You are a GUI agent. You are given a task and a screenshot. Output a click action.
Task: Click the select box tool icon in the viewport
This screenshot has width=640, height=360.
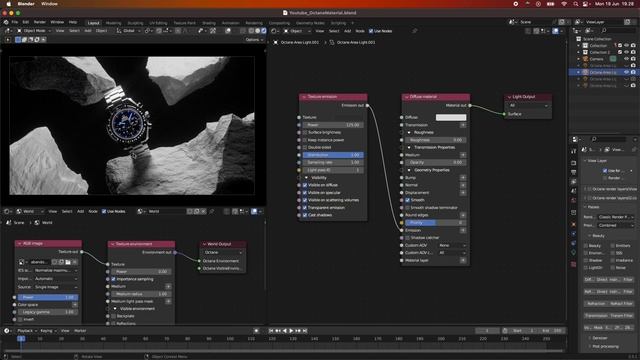click(x=18, y=40)
